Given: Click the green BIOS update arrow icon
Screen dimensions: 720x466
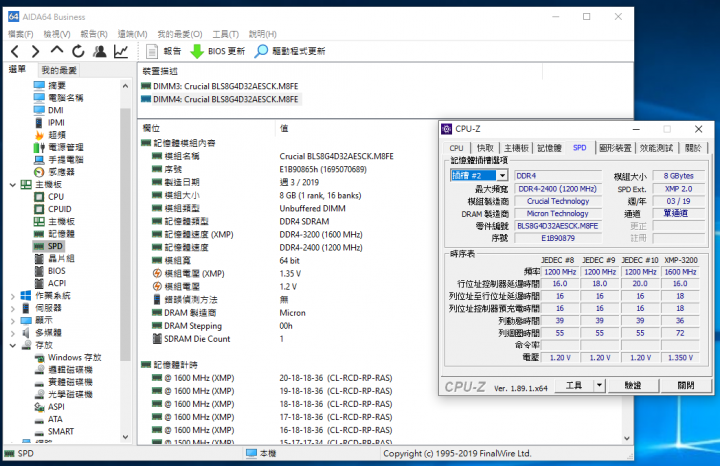Looking at the screenshot, I should coord(197,51).
